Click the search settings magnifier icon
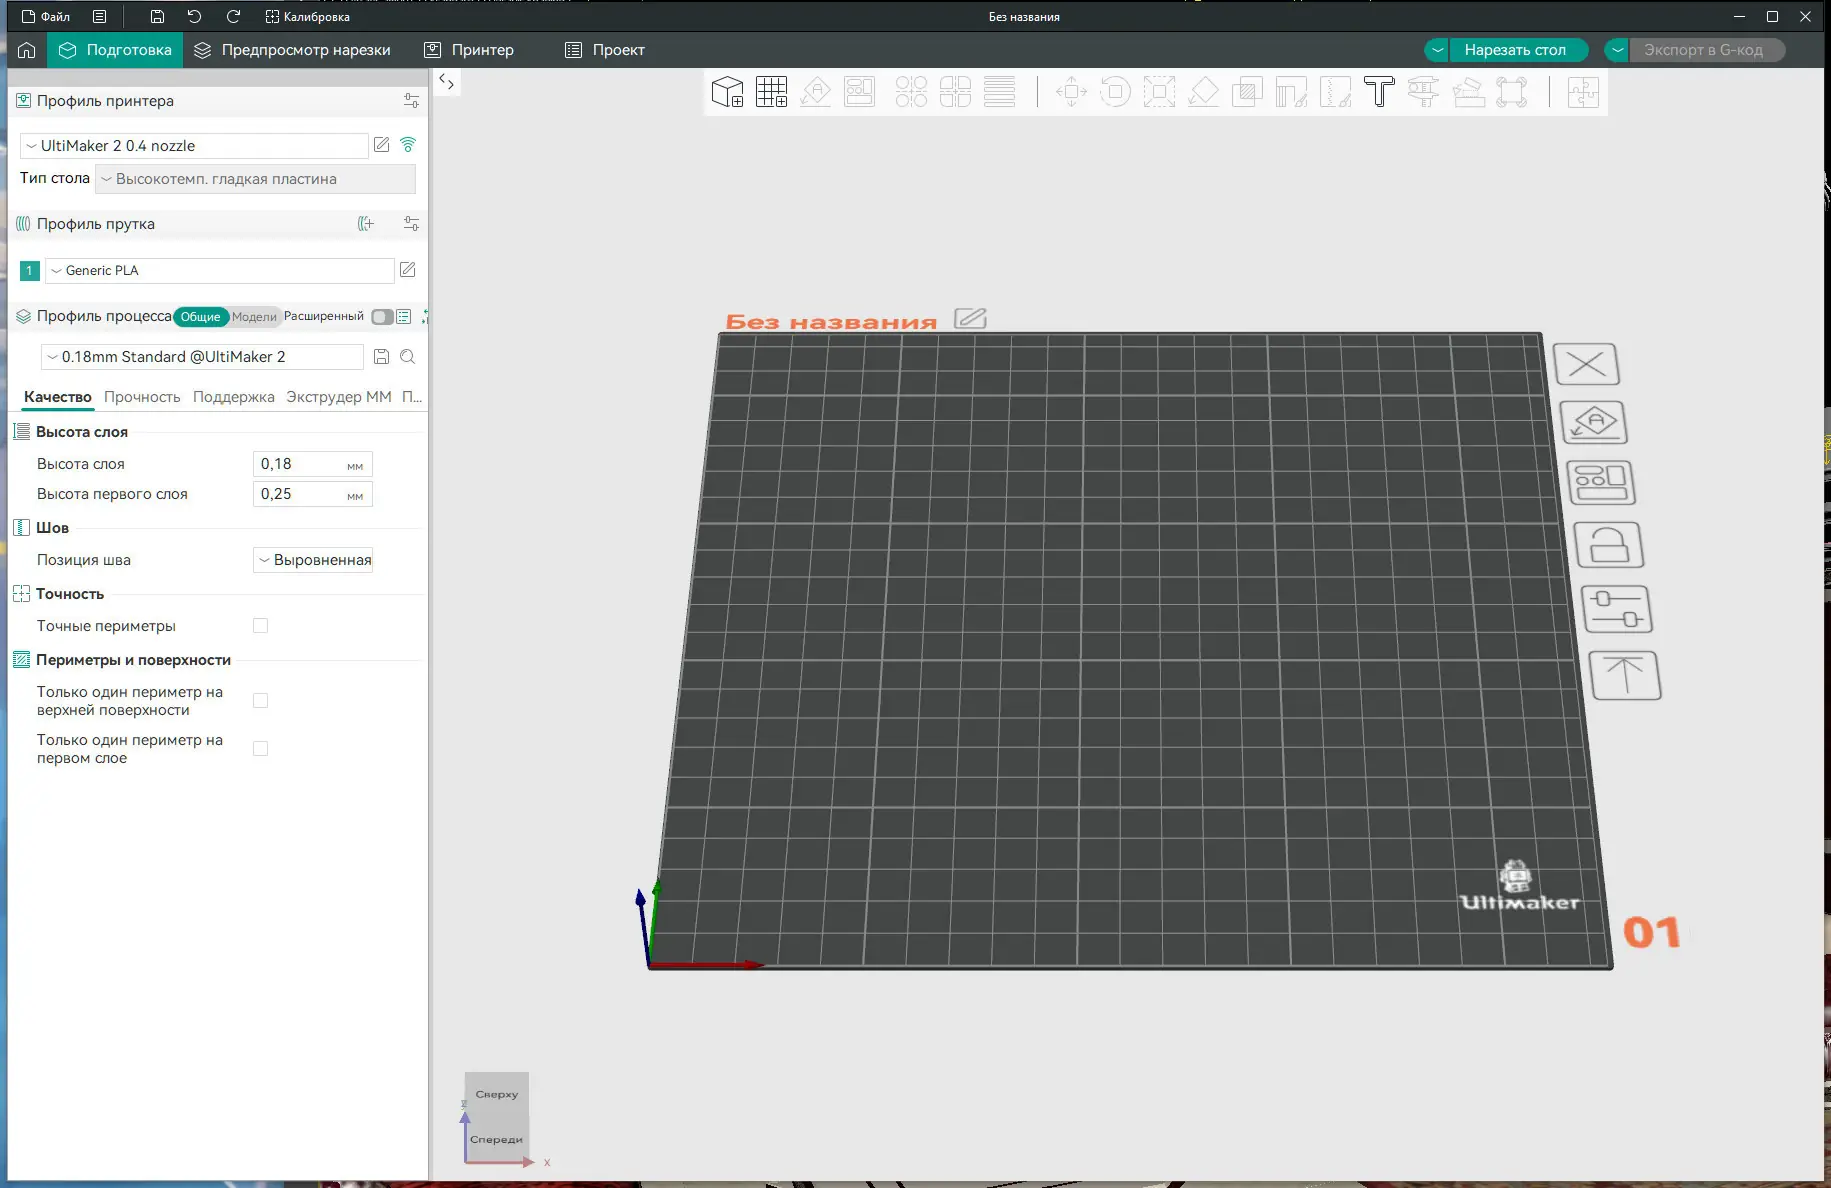1831x1188 pixels. 408,357
